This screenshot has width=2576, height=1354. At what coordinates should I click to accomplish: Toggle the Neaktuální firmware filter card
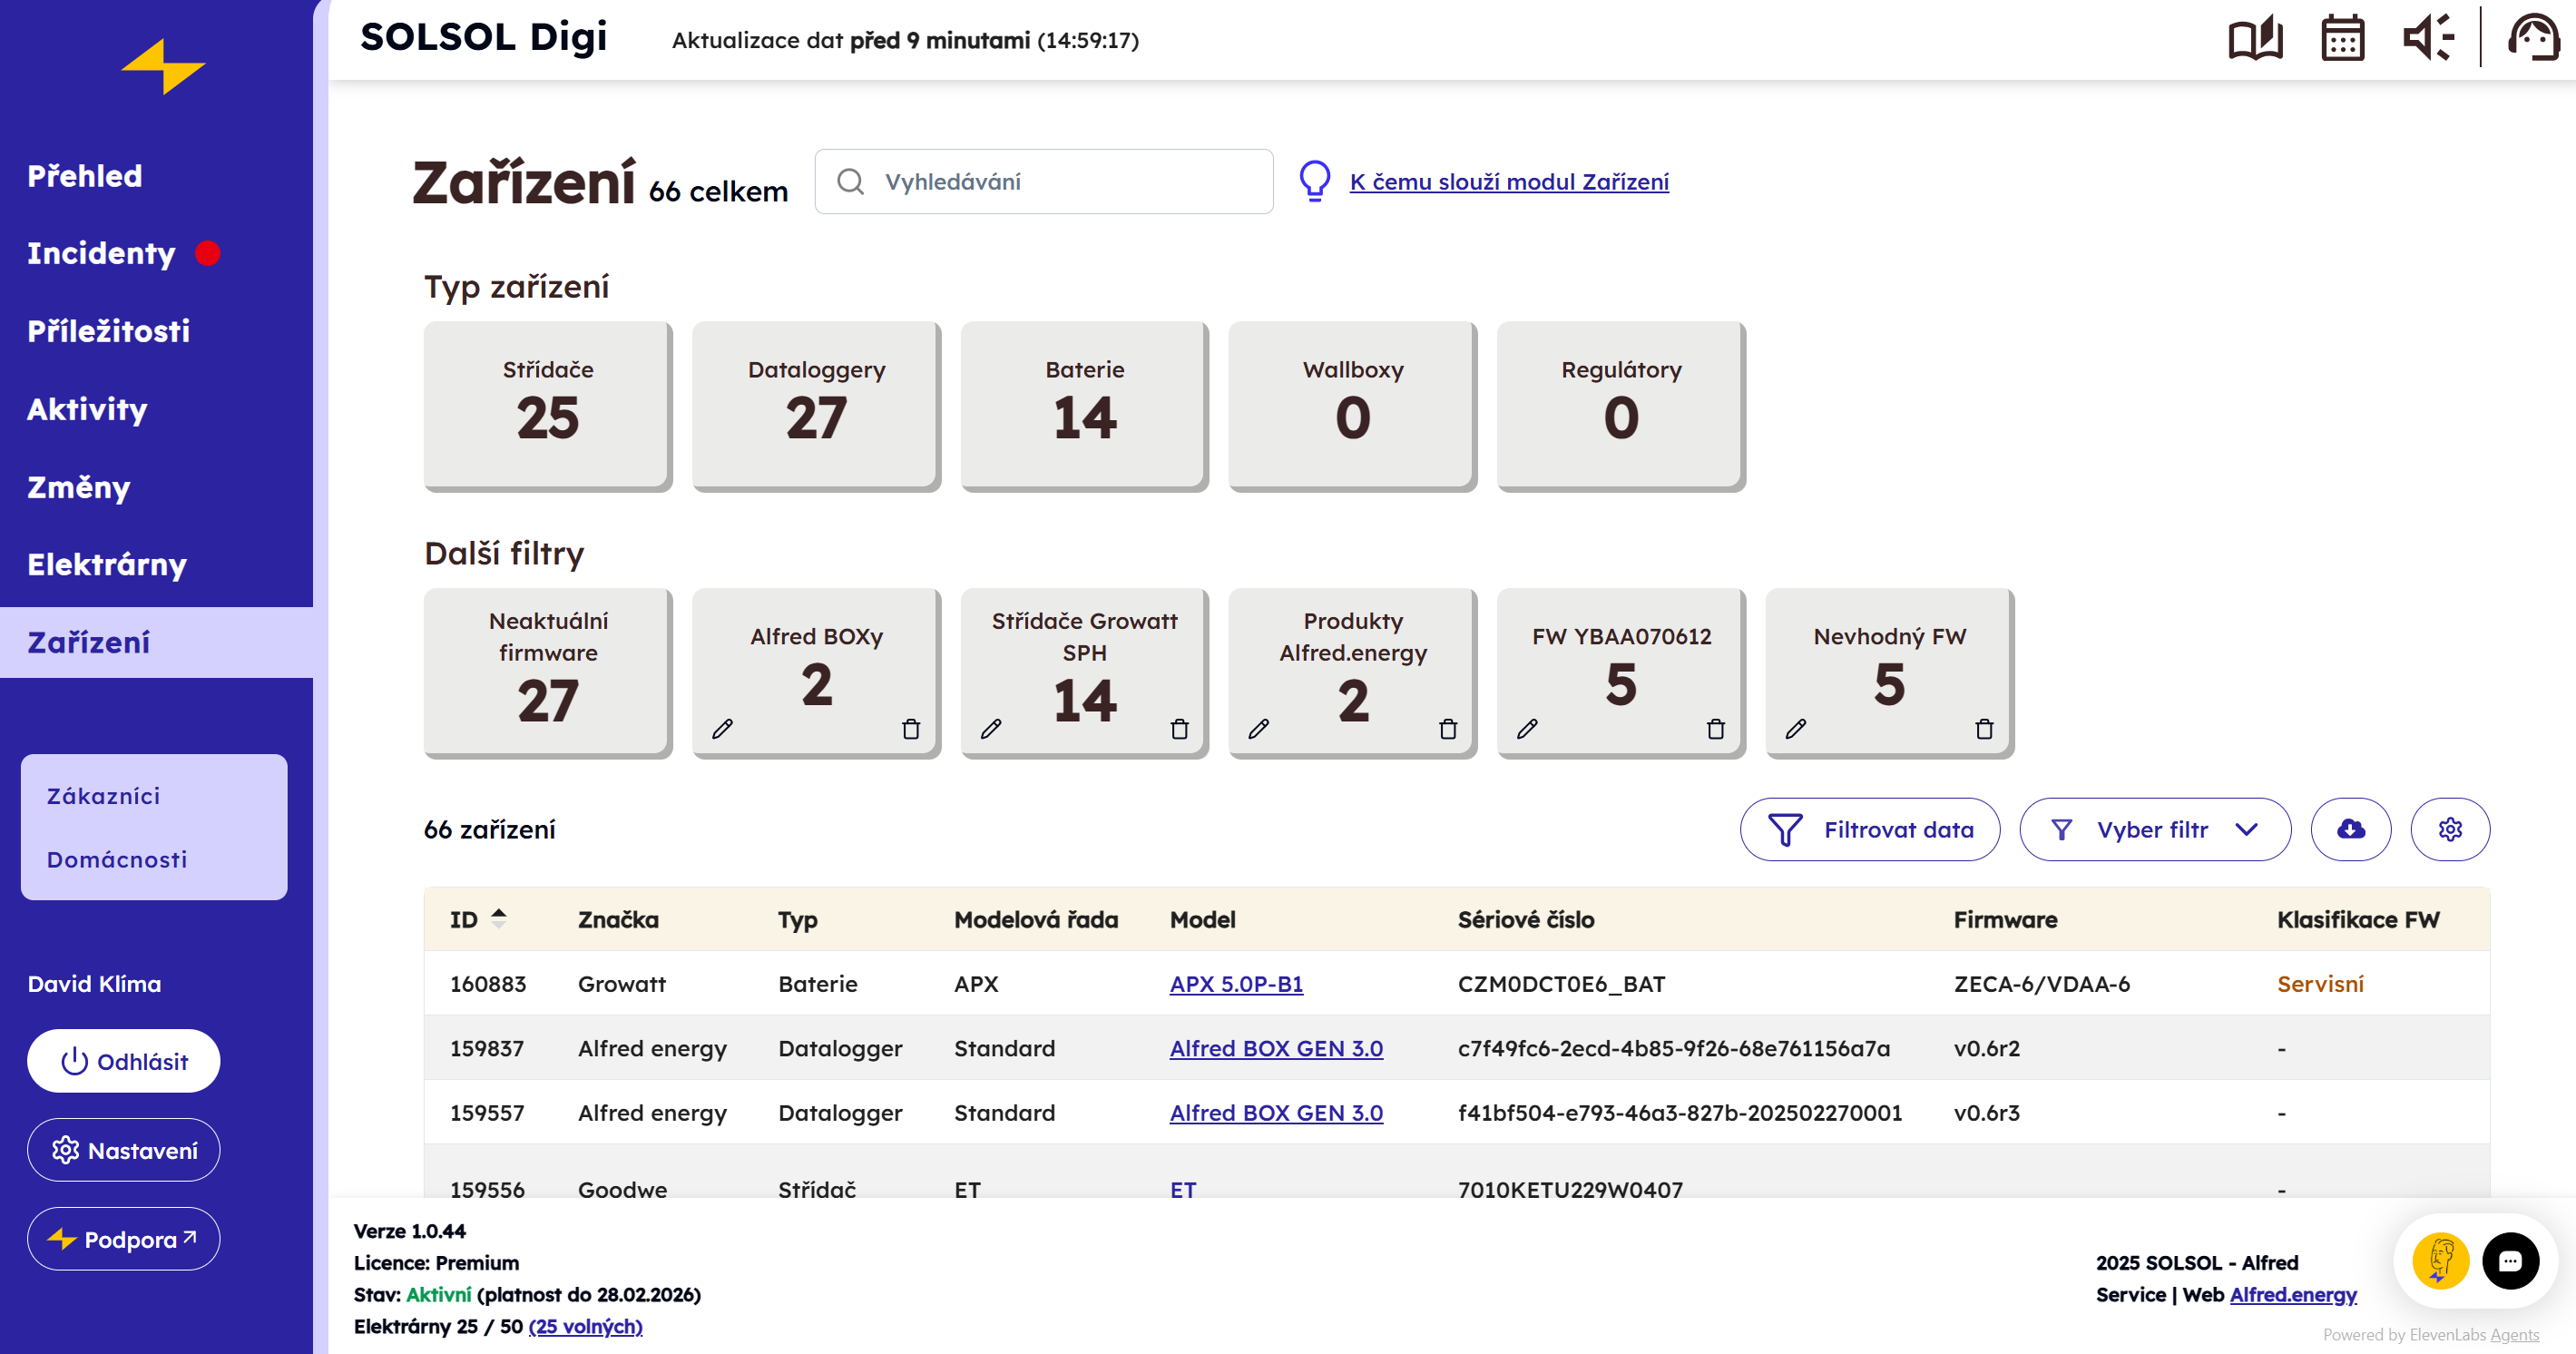click(547, 672)
